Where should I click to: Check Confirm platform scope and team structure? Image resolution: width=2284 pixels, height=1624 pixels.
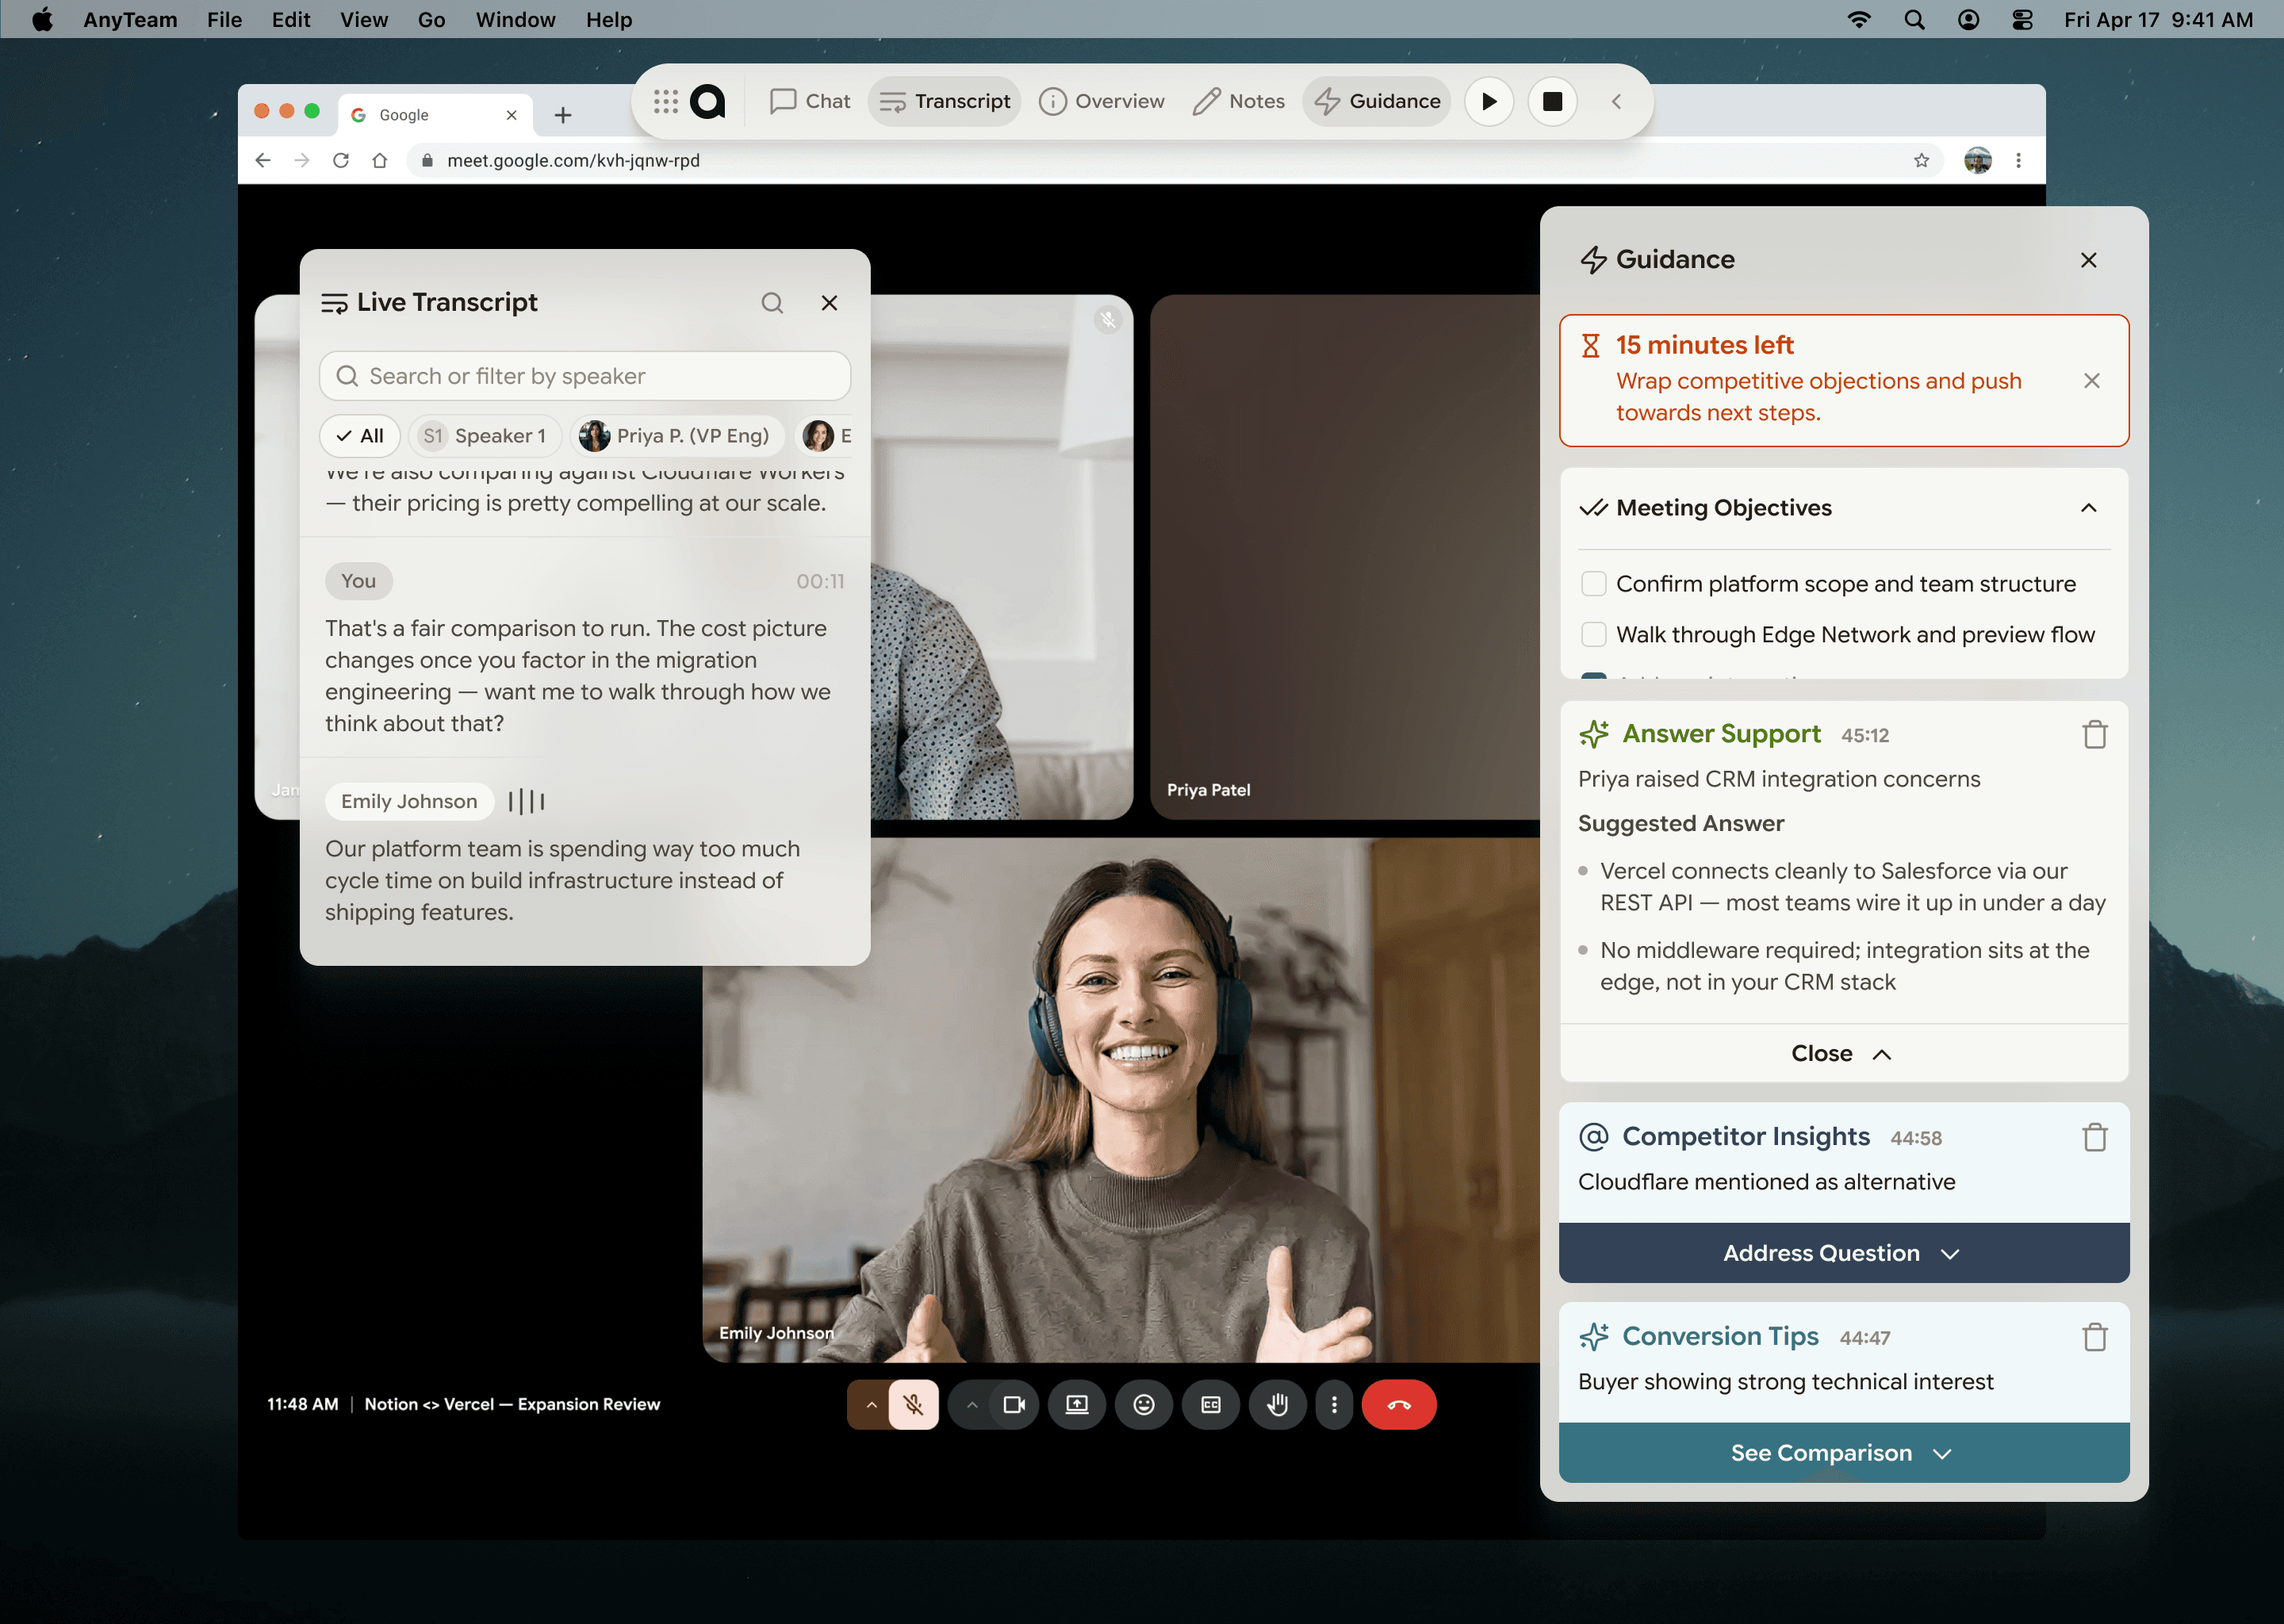(x=1593, y=583)
